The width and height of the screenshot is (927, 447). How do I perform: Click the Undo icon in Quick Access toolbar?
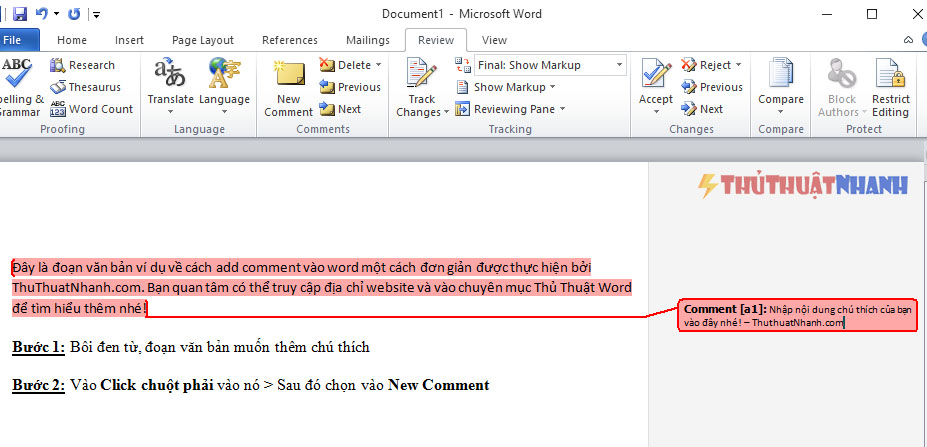coord(42,14)
